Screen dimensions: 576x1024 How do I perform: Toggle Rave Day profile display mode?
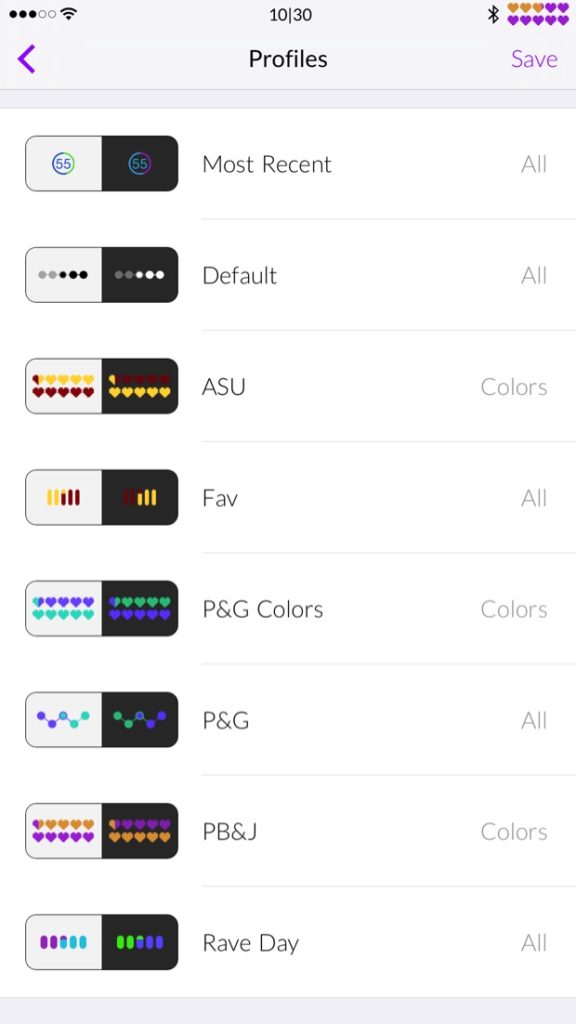(x=534, y=941)
